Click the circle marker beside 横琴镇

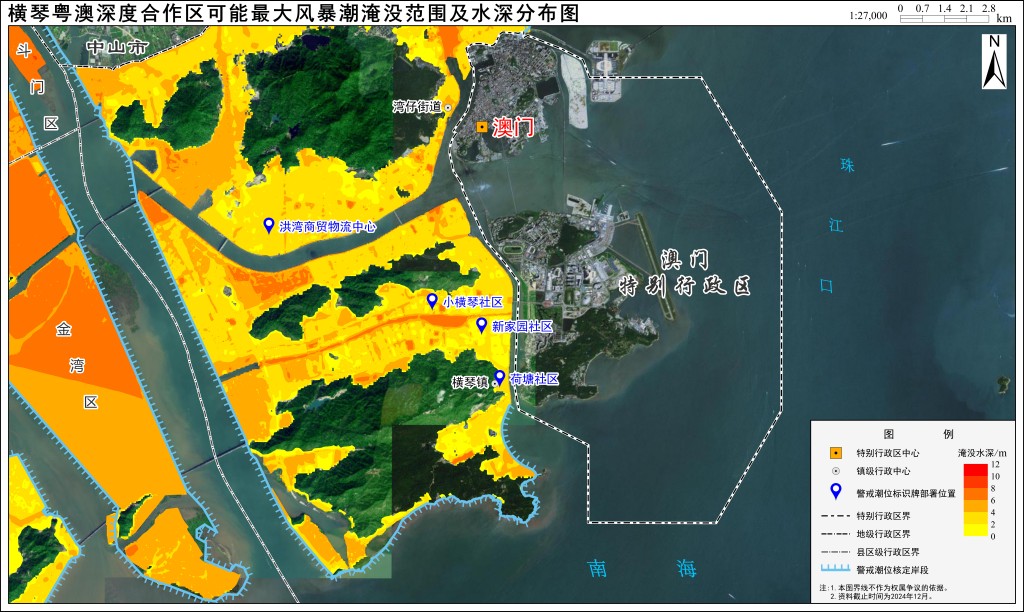[x=494, y=384]
